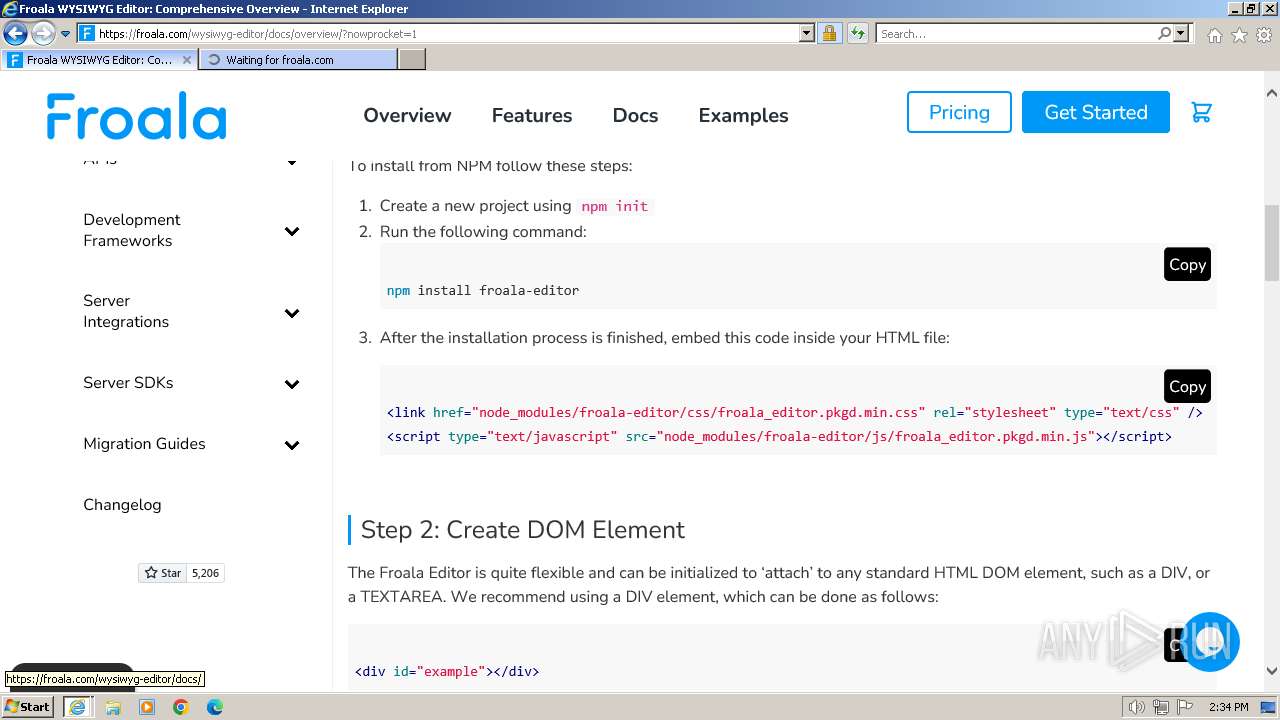Expand Development Frameworks section
This screenshot has height=720, width=1280.
point(292,231)
